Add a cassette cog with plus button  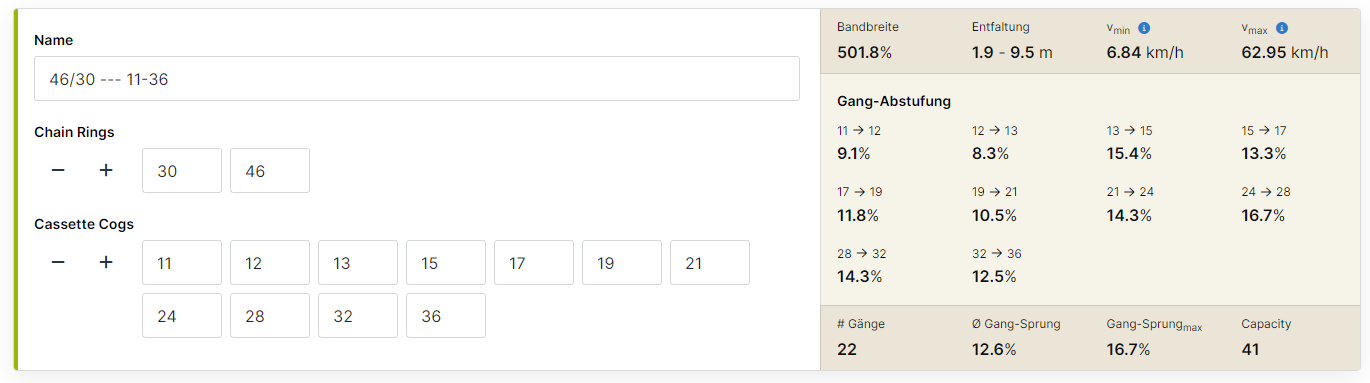tap(106, 262)
